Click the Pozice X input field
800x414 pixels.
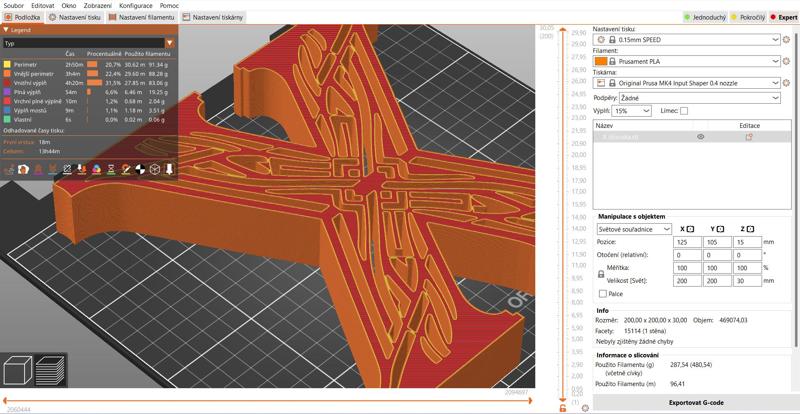(688, 242)
